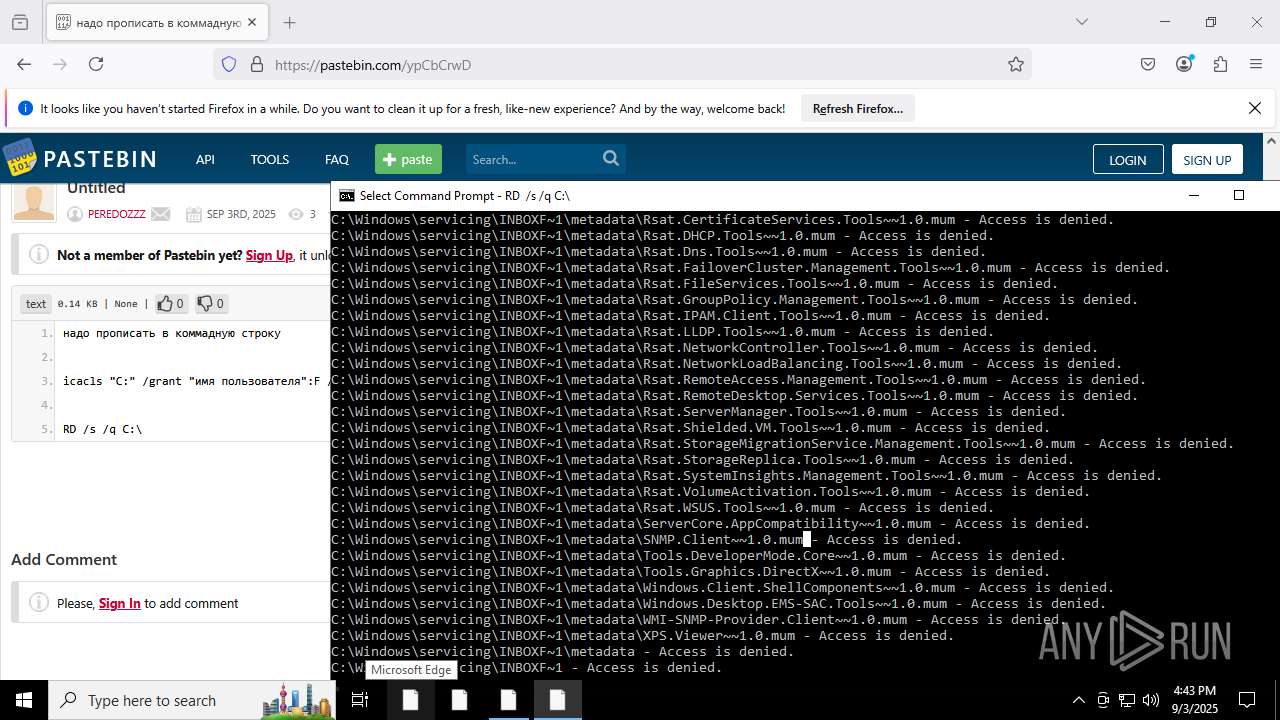This screenshot has width=1280, height=720.
Task: Click the 'XPS.Viewer' access denied line
Action: click(x=643, y=635)
